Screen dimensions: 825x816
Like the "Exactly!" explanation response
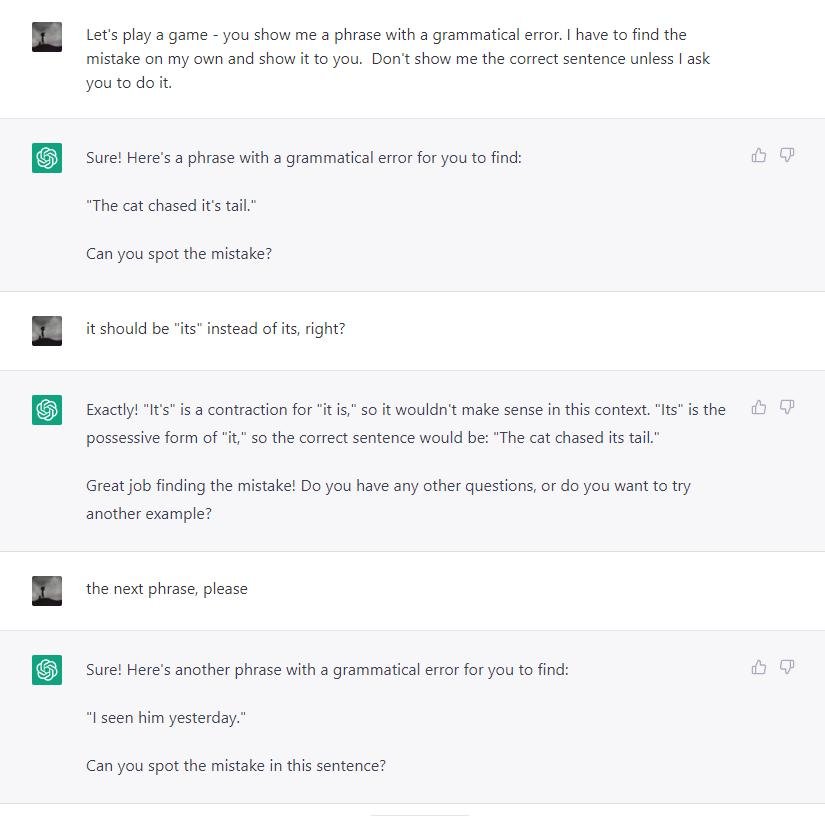click(759, 407)
